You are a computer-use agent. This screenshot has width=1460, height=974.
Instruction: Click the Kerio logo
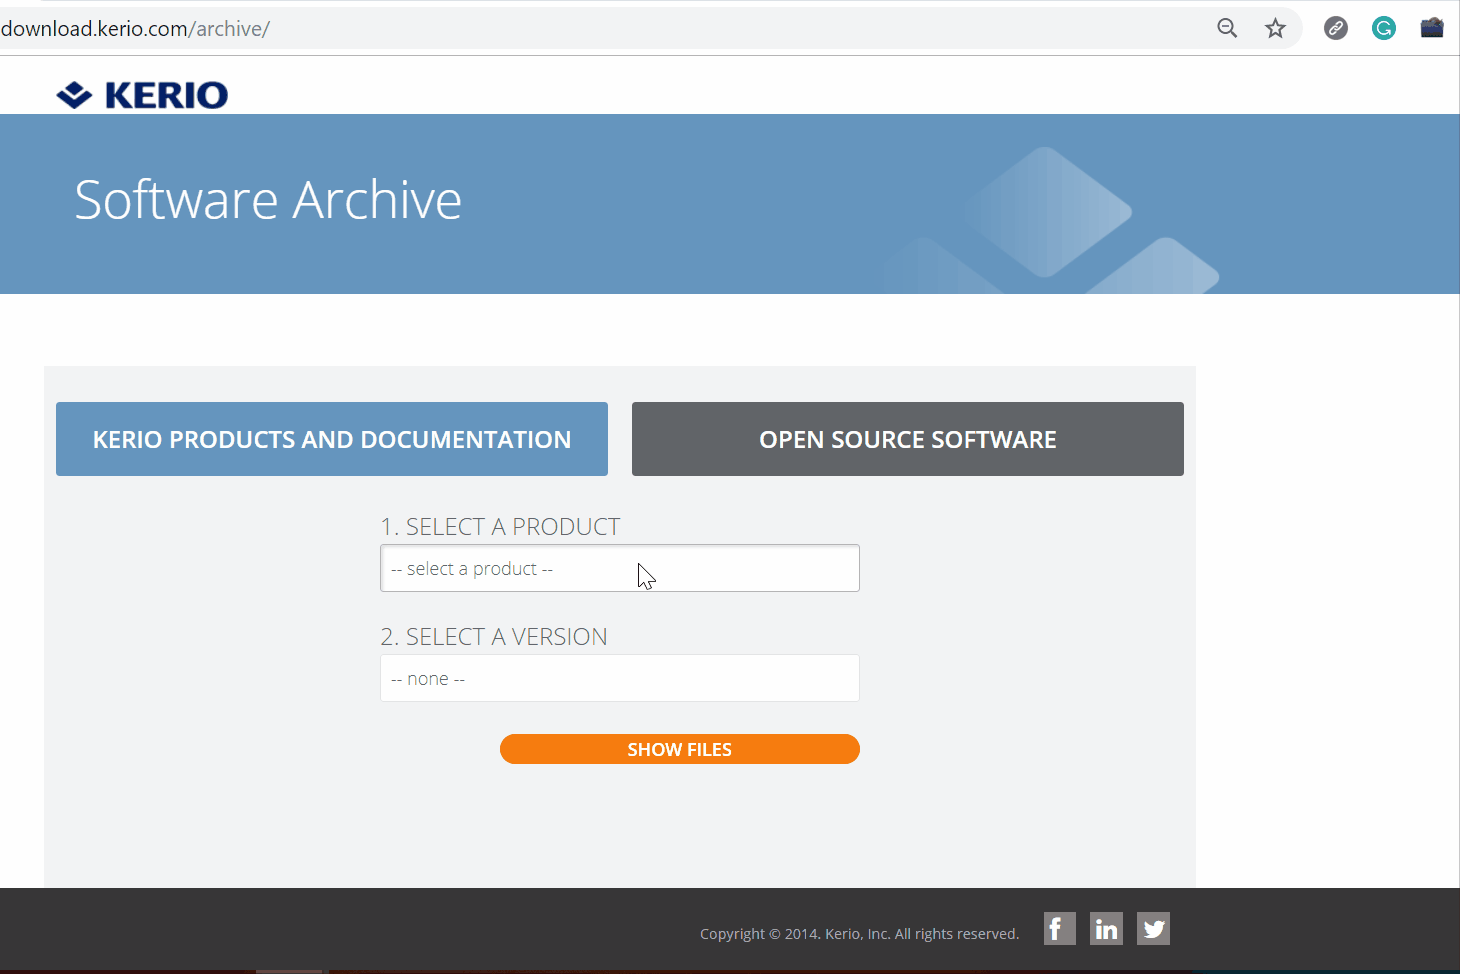[142, 95]
